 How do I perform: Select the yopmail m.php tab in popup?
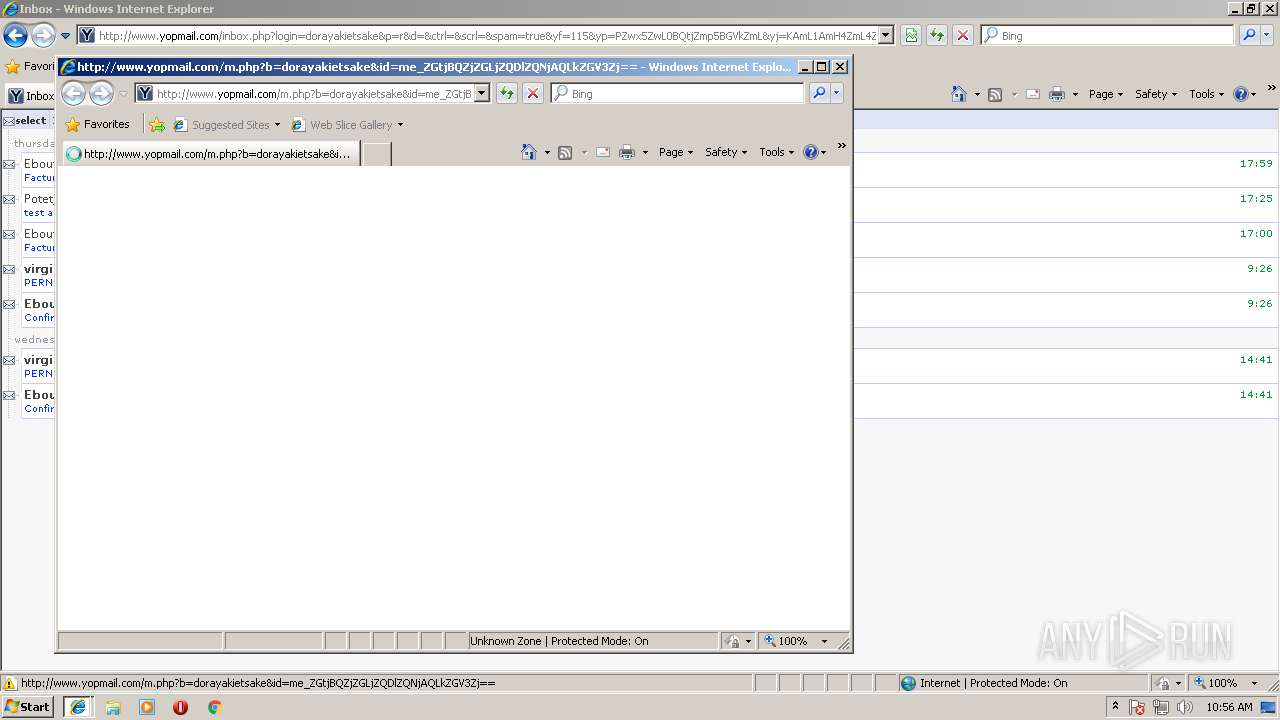(x=209, y=154)
